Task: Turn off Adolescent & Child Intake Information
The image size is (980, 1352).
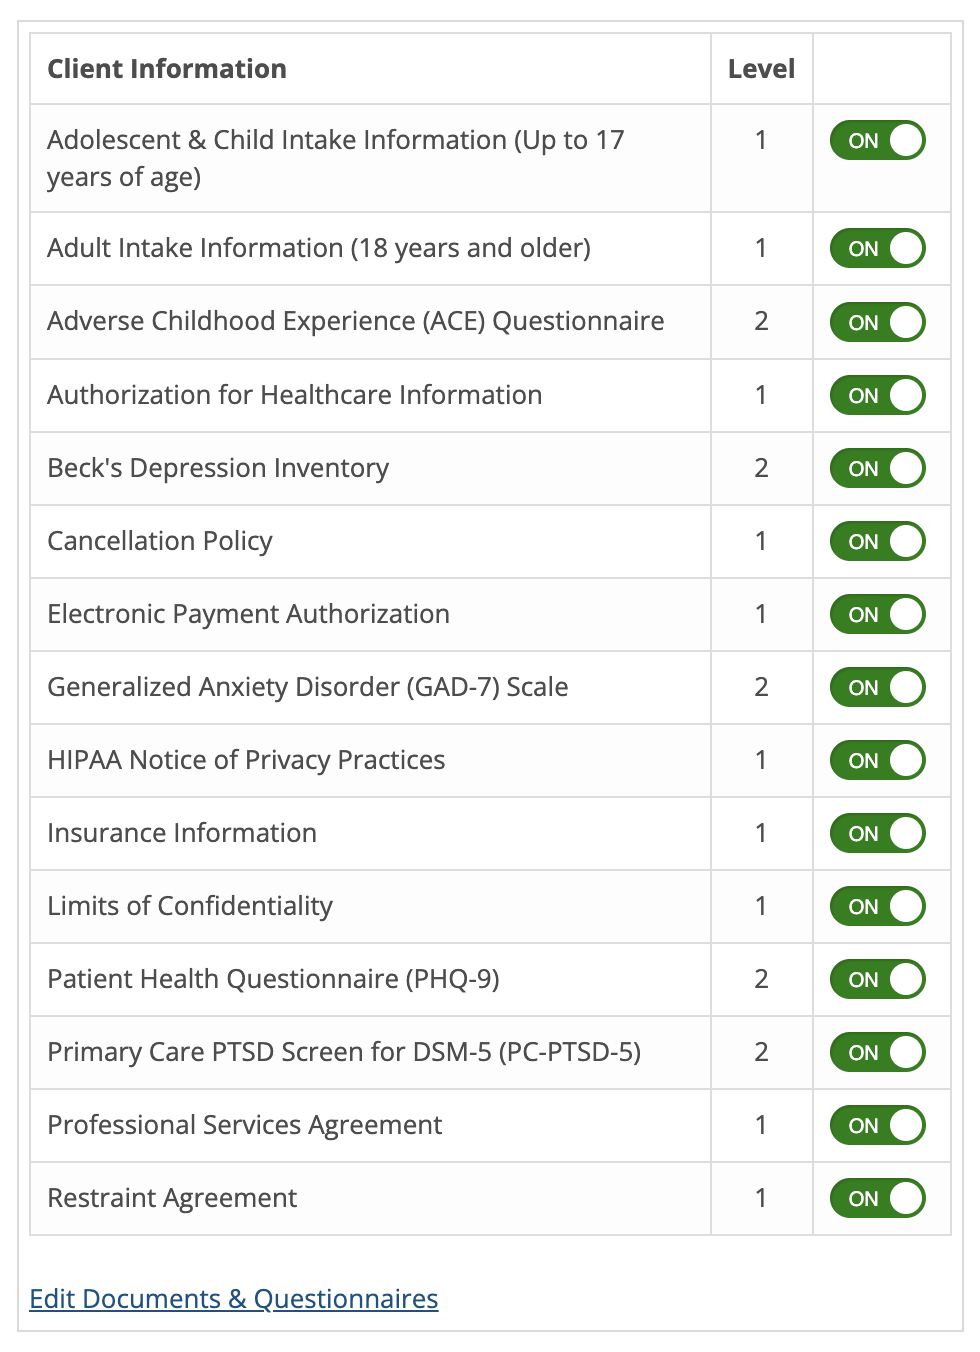Action: (x=877, y=141)
